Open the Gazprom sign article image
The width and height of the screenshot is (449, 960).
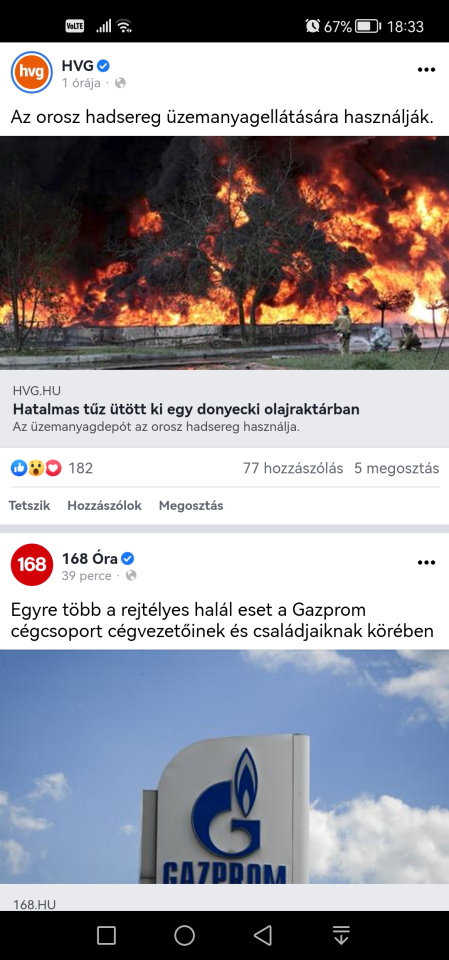pos(224,766)
